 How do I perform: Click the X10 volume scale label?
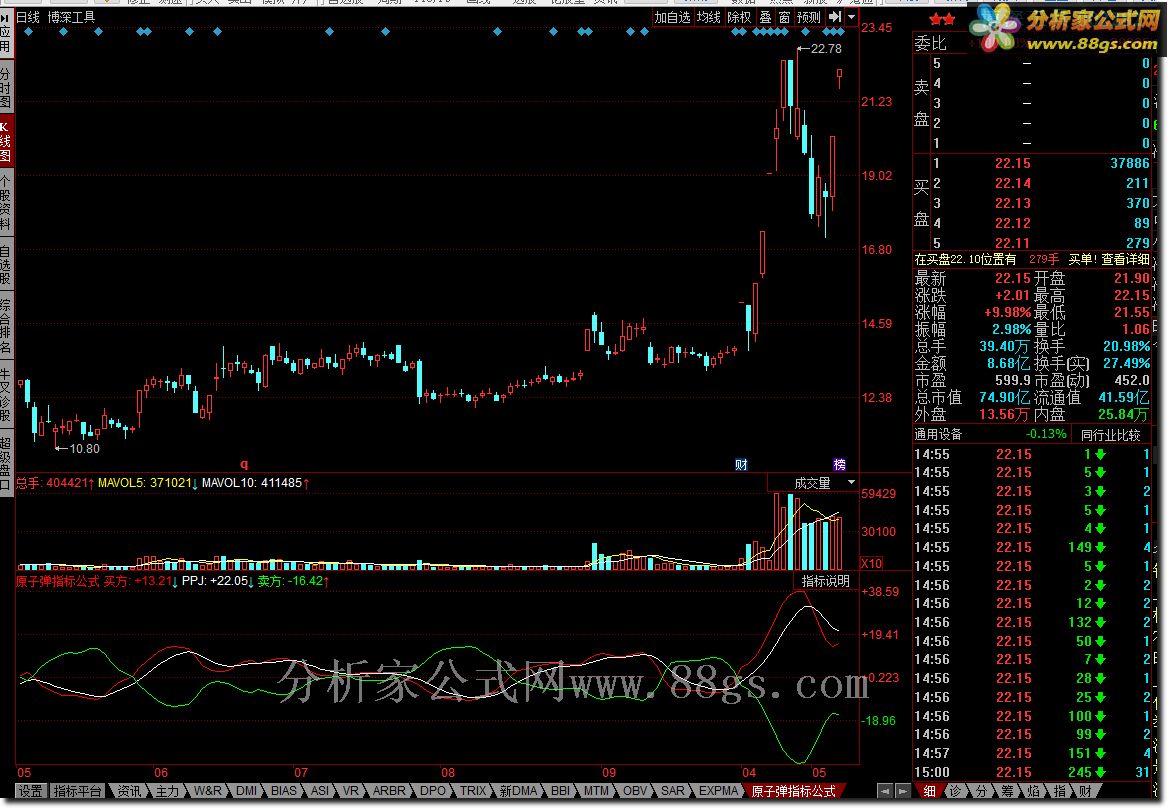pyautogui.click(x=871, y=564)
